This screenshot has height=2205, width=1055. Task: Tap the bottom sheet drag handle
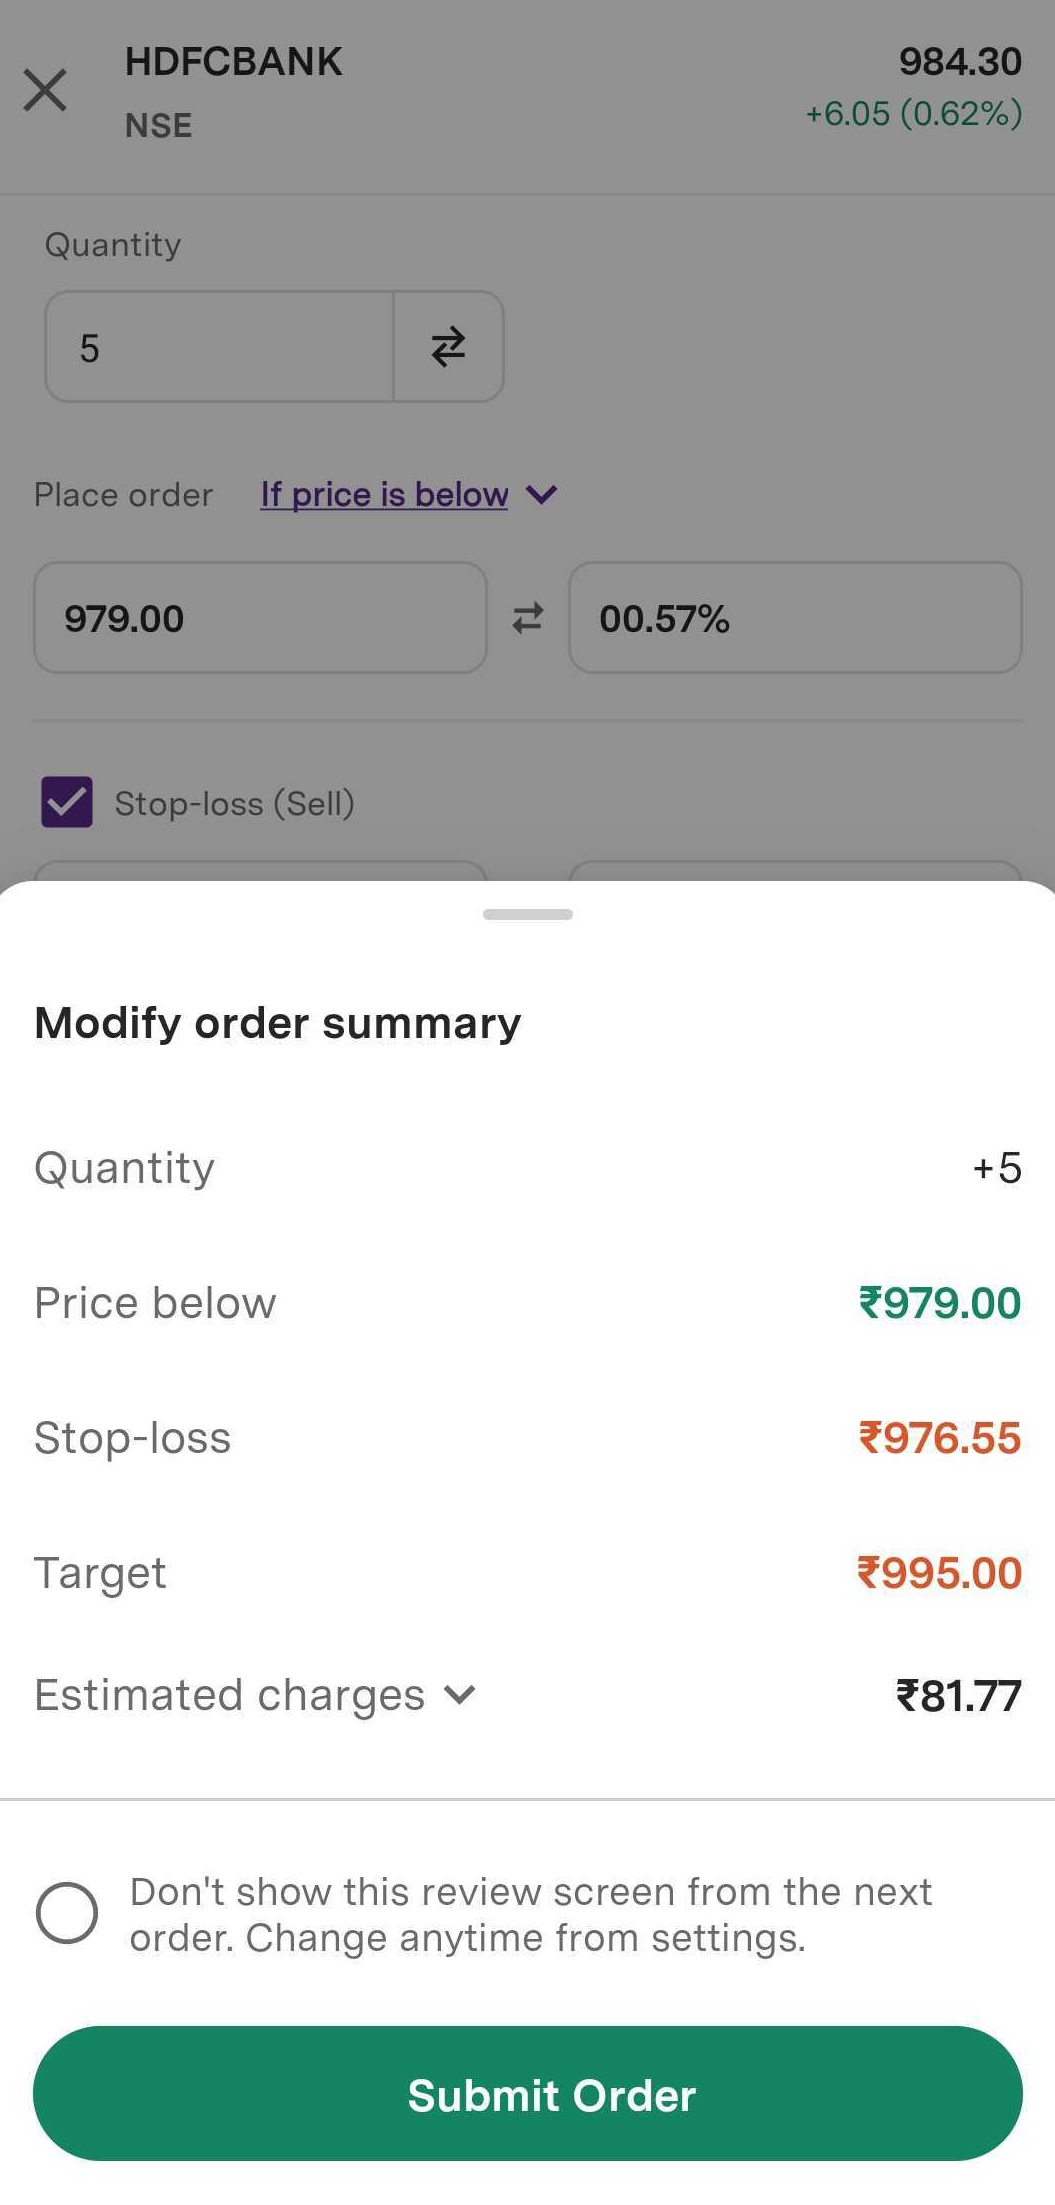point(527,914)
